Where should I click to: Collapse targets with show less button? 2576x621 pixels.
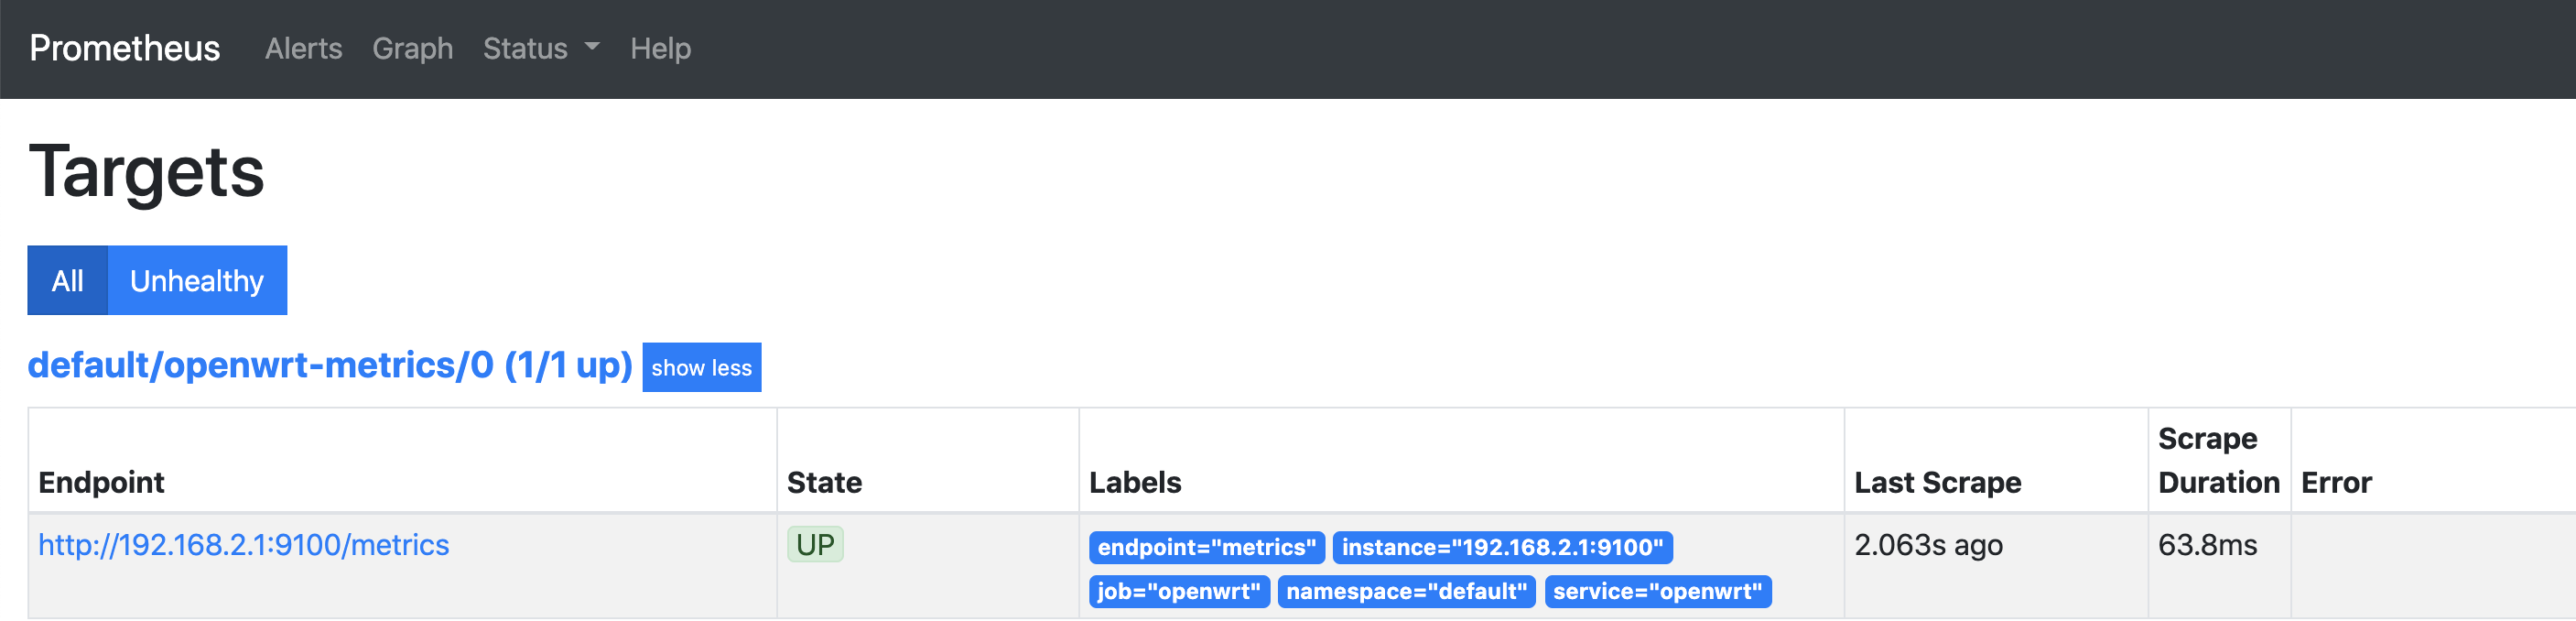(701, 368)
